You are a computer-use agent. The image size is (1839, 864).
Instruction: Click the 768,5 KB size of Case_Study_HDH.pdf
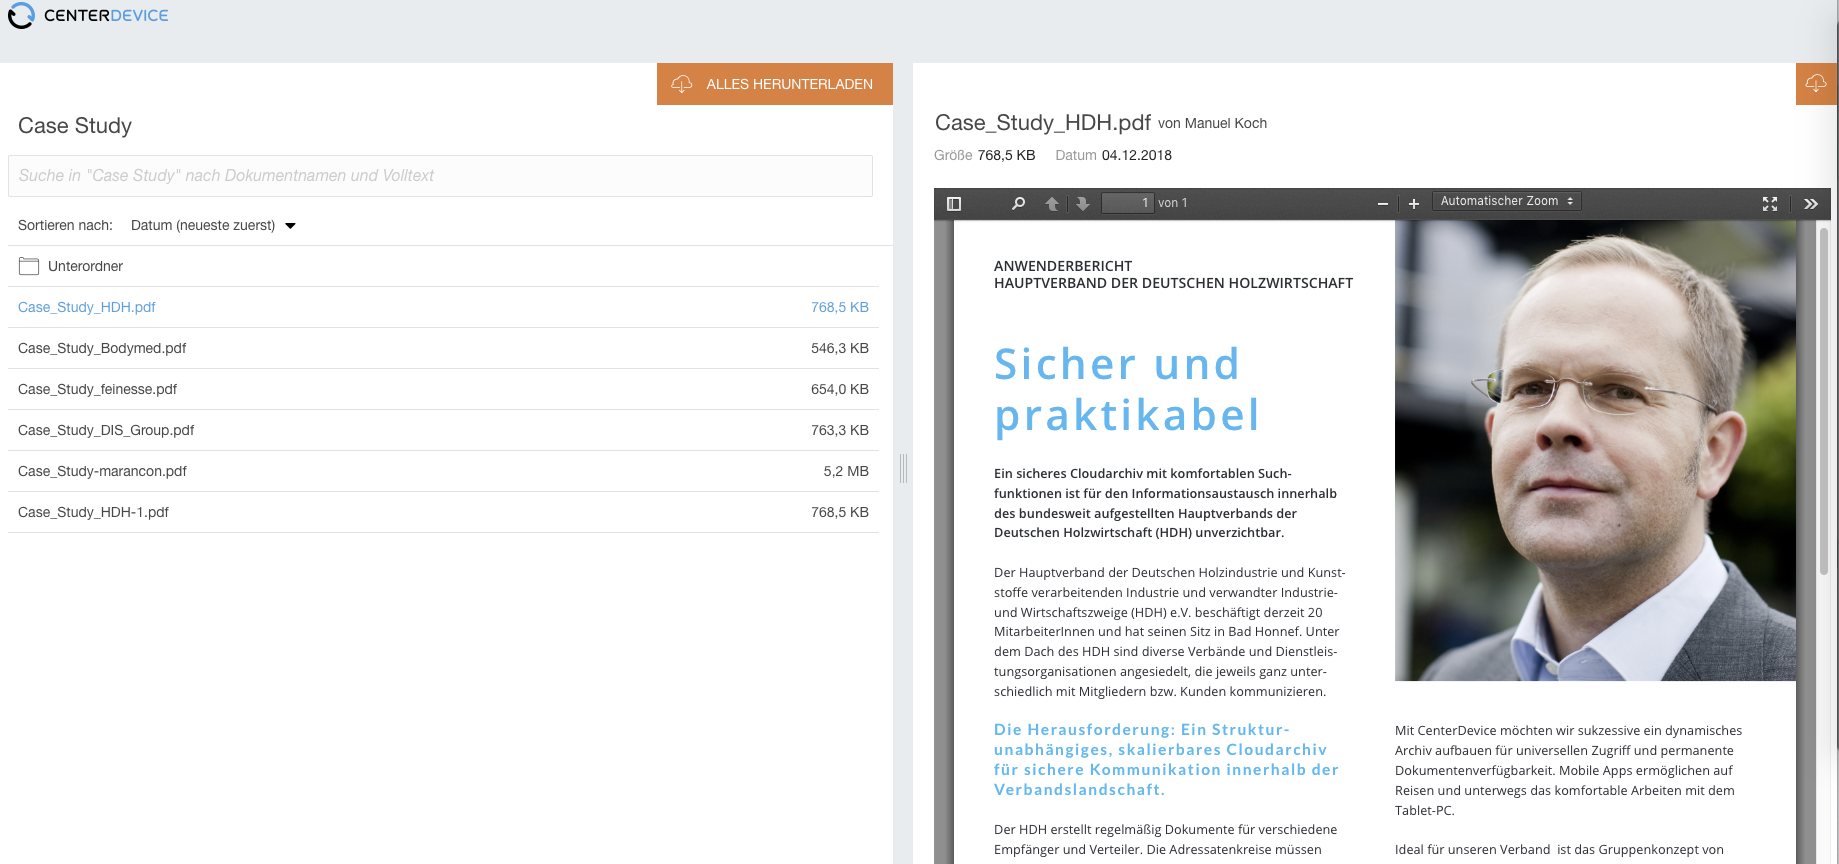tap(840, 307)
